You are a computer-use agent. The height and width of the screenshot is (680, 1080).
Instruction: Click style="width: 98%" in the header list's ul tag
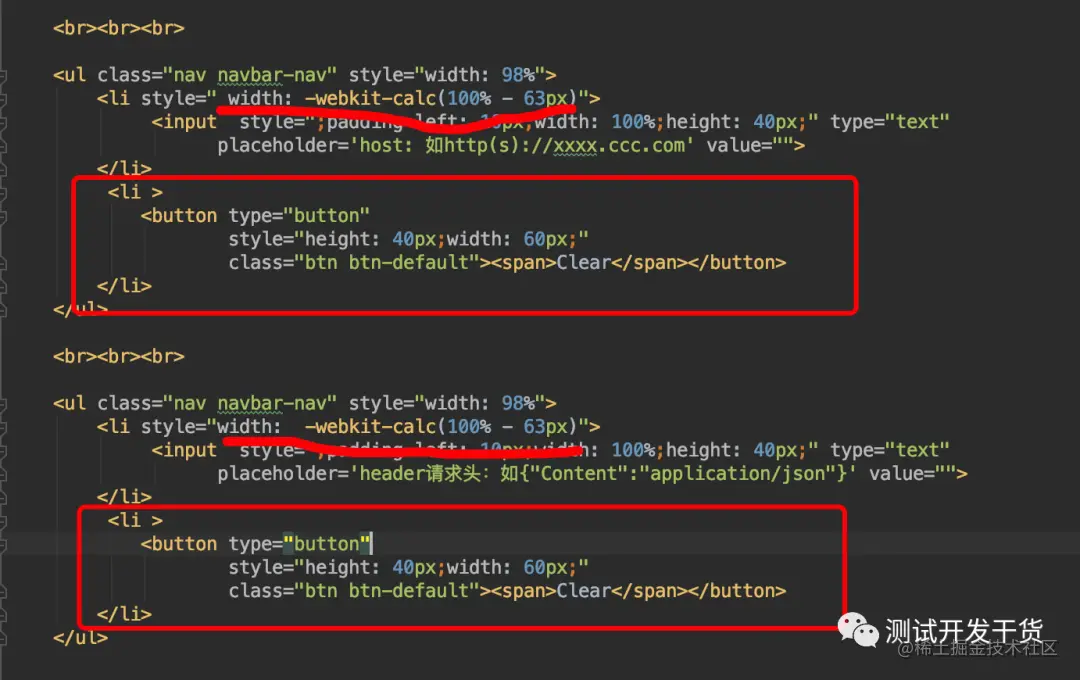(x=447, y=404)
